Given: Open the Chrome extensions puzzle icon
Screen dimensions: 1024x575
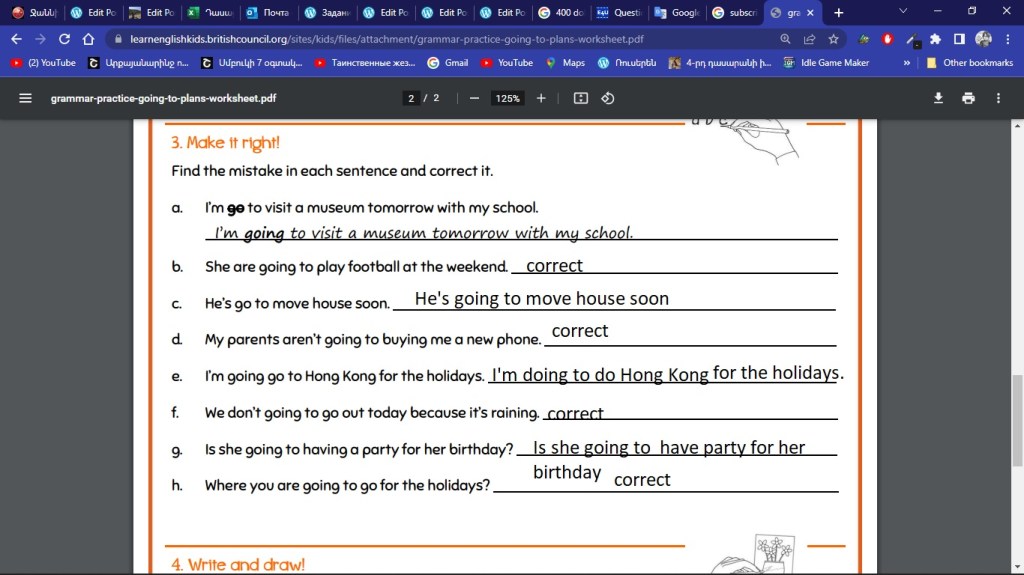Looking at the screenshot, I should tap(935, 39).
